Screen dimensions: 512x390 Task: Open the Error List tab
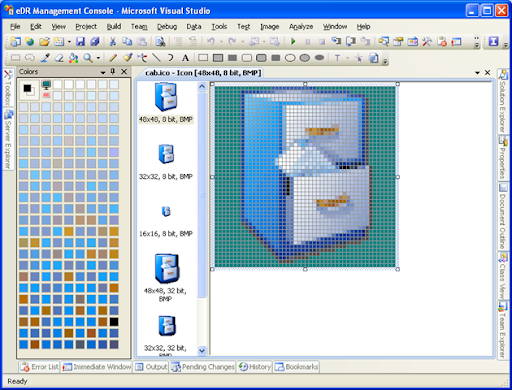39,367
